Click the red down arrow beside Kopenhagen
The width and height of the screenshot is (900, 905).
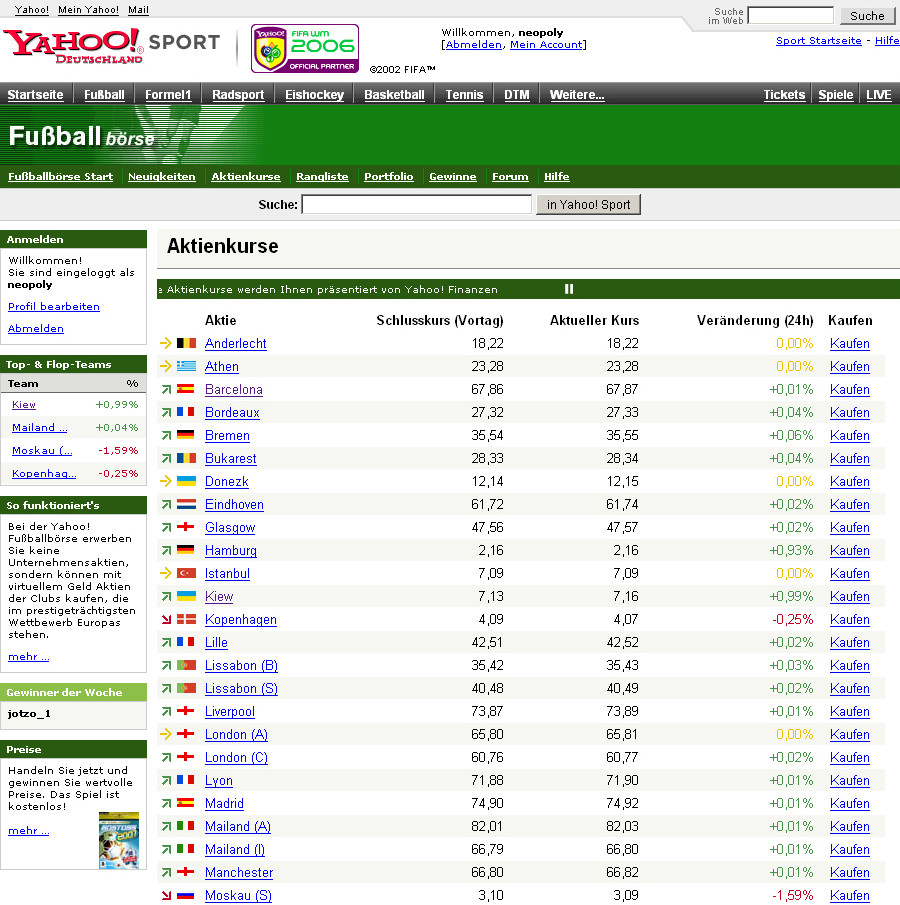(166, 619)
